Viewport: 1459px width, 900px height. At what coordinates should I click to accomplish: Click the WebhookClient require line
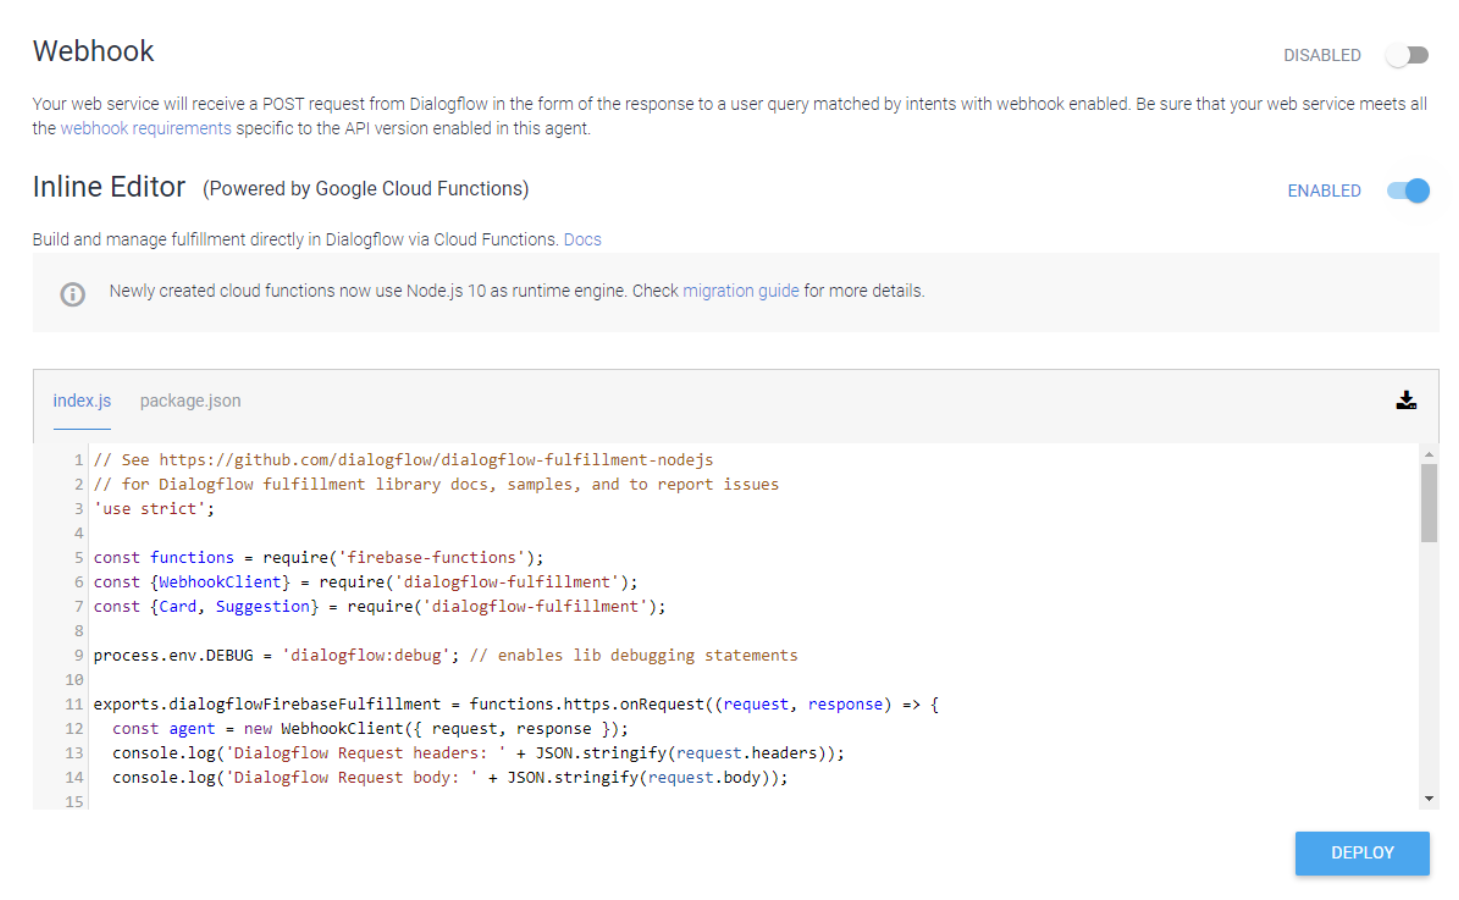click(x=365, y=582)
